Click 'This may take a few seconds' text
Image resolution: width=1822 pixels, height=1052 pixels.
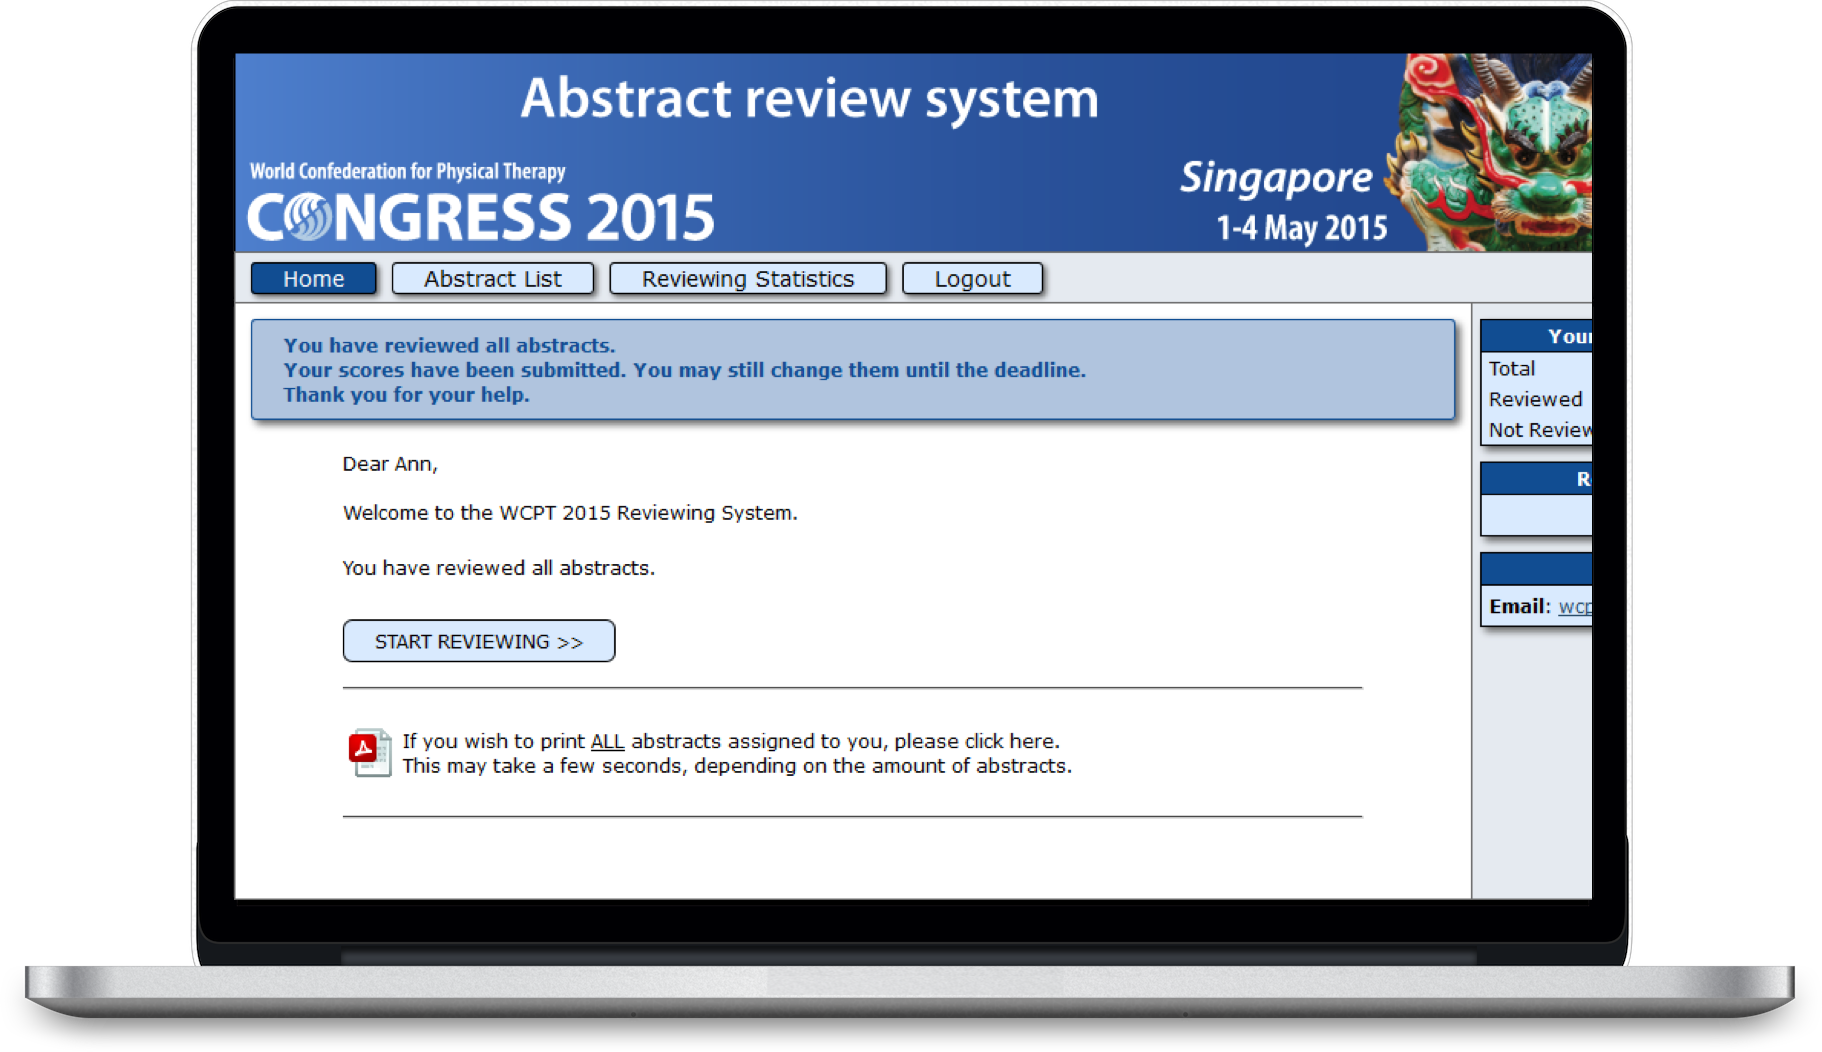[x=737, y=766]
